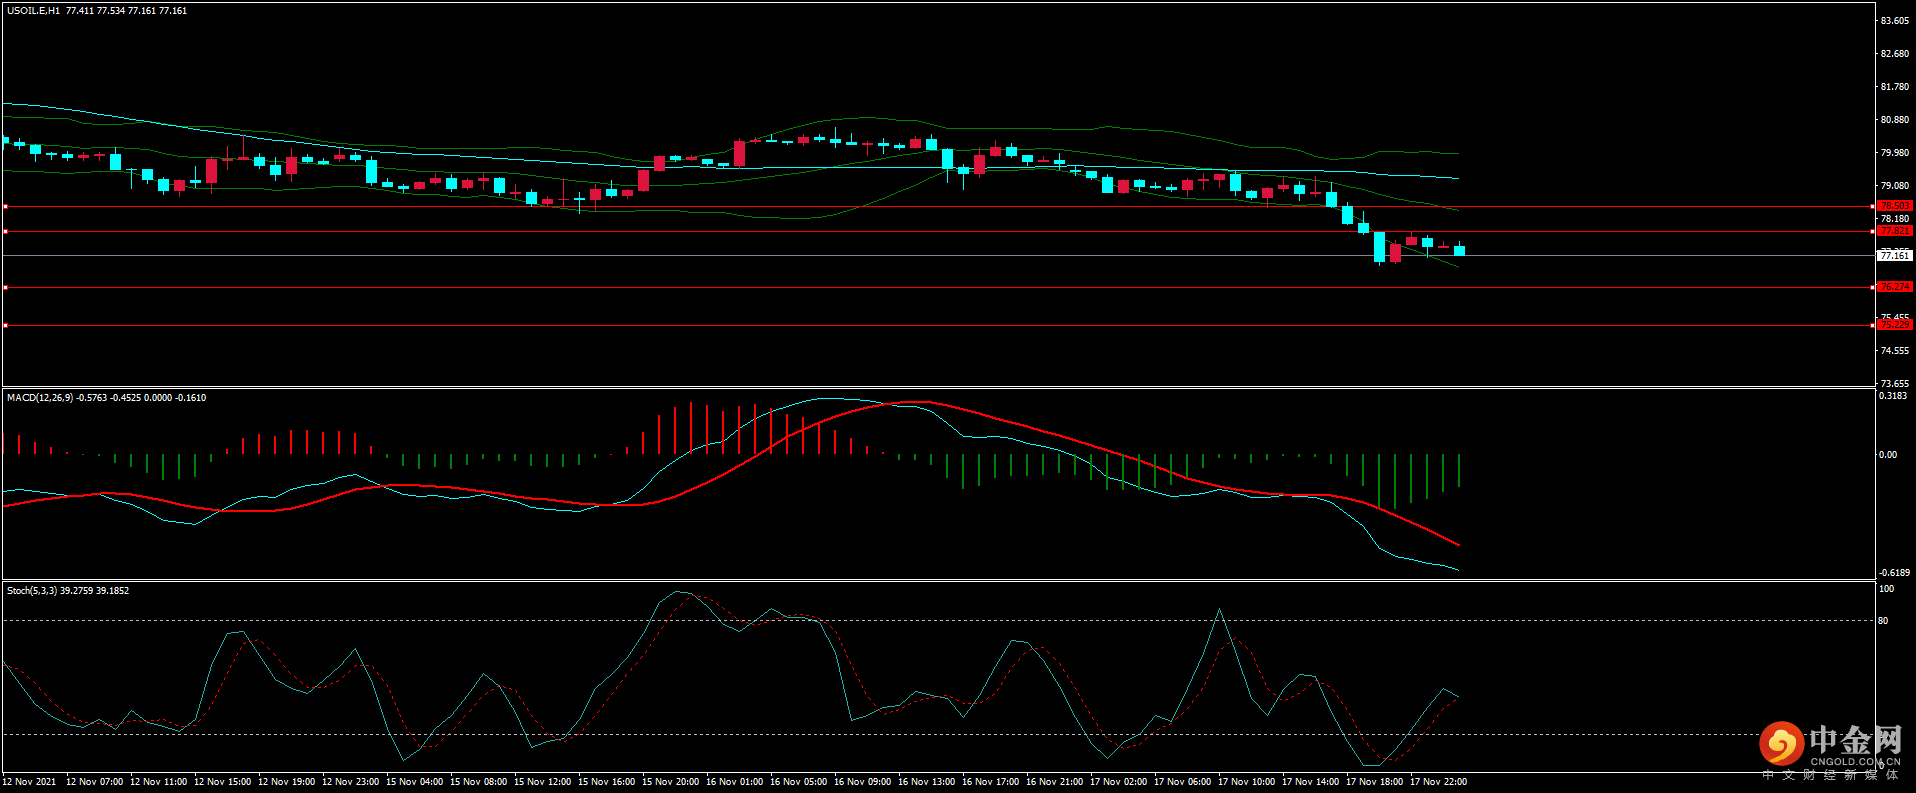Click the 中金网 watermark text
The image size is (1916, 793).
1855,740
